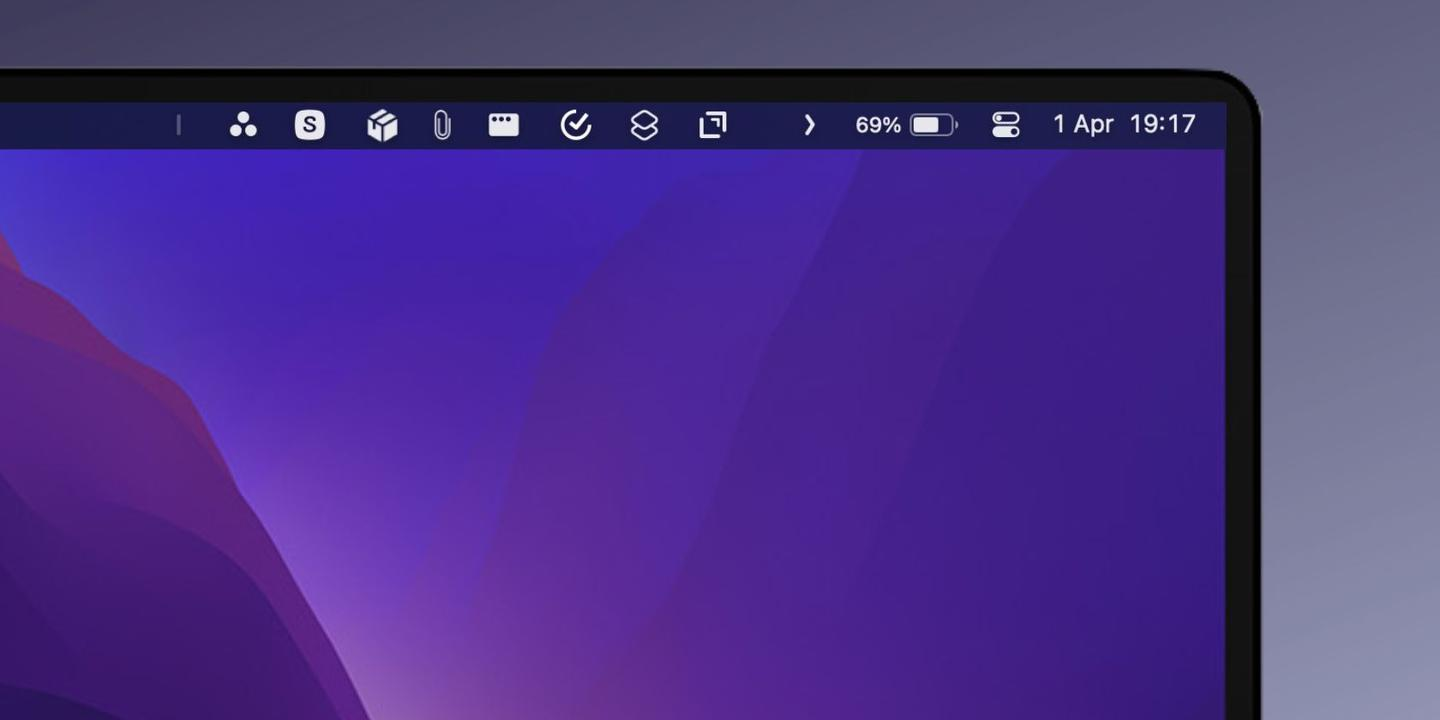Open the cardboard box icon in menu bar
The height and width of the screenshot is (720, 1440).
tap(382, 125)
